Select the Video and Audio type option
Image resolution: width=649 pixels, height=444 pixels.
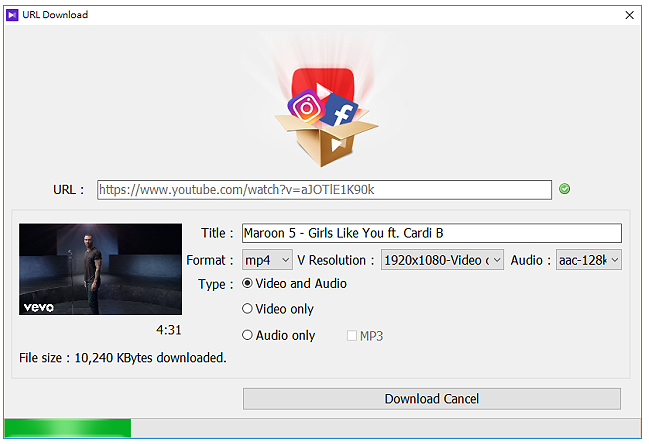pyautogui.click(x=296, y=285)
